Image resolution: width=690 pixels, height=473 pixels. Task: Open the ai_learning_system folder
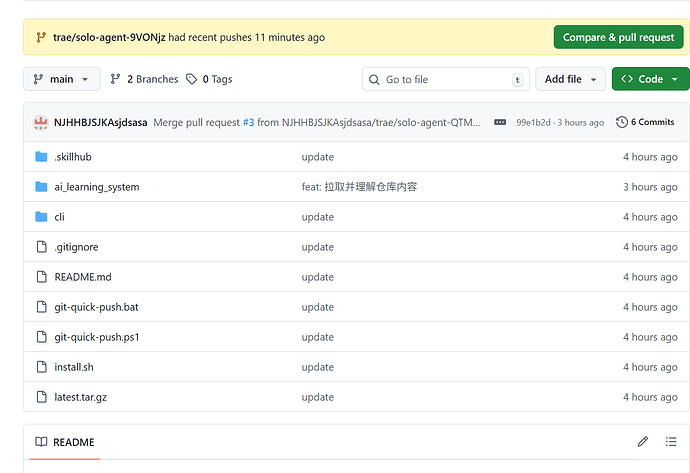coord(97,187)
